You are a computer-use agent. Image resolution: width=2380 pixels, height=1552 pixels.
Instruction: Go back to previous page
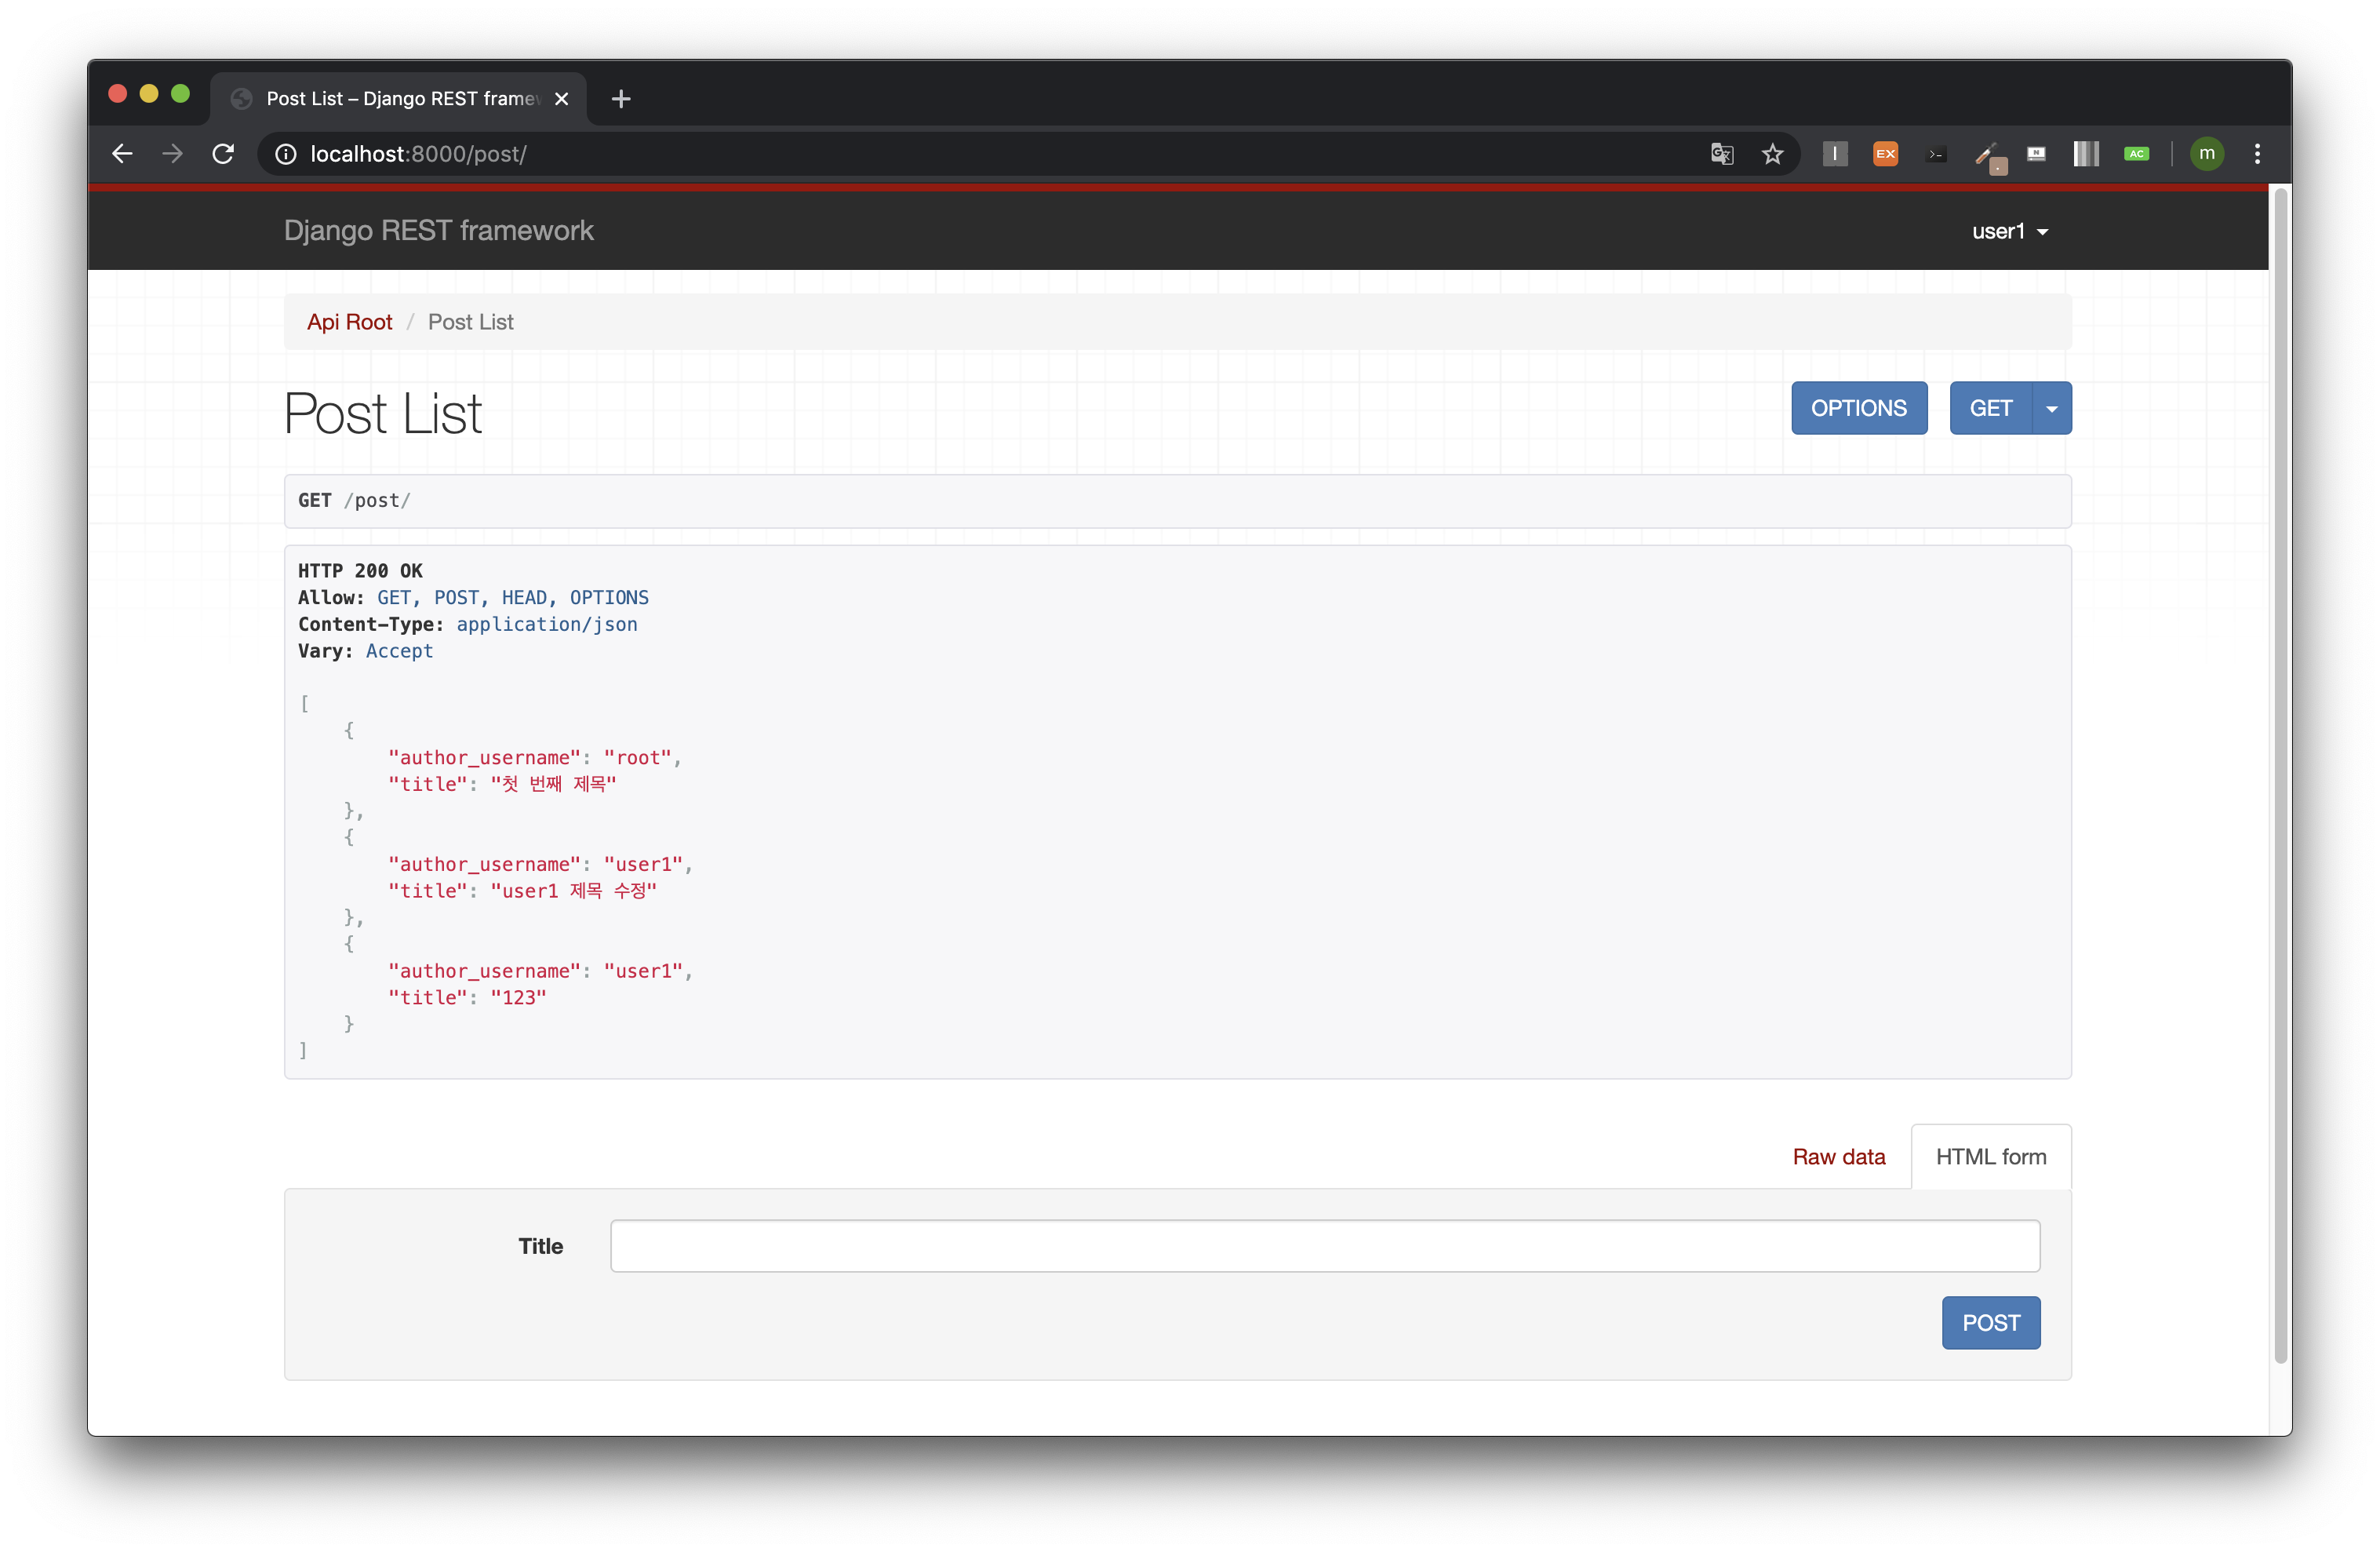tap(122, 154)
